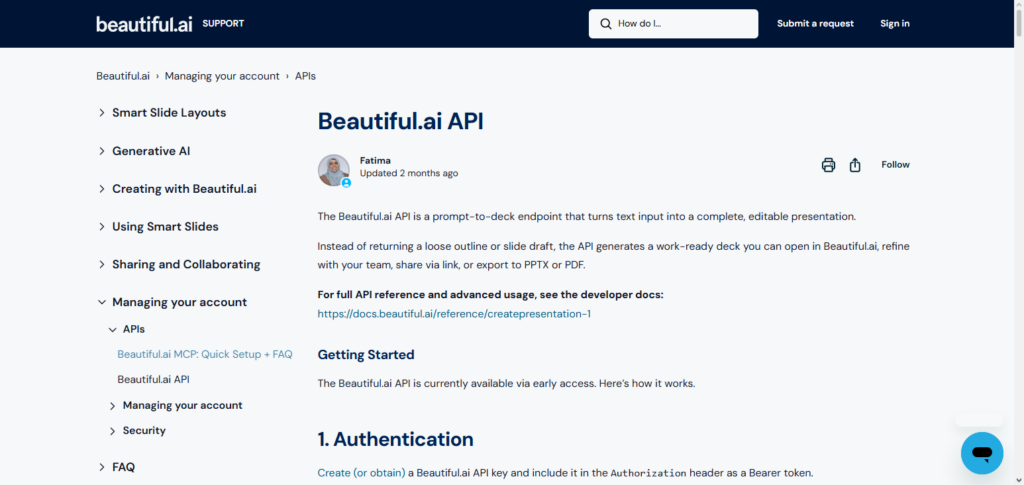1024x485 pixels.
Task: Focus the How do I search field
Action: tap(673, 23)
